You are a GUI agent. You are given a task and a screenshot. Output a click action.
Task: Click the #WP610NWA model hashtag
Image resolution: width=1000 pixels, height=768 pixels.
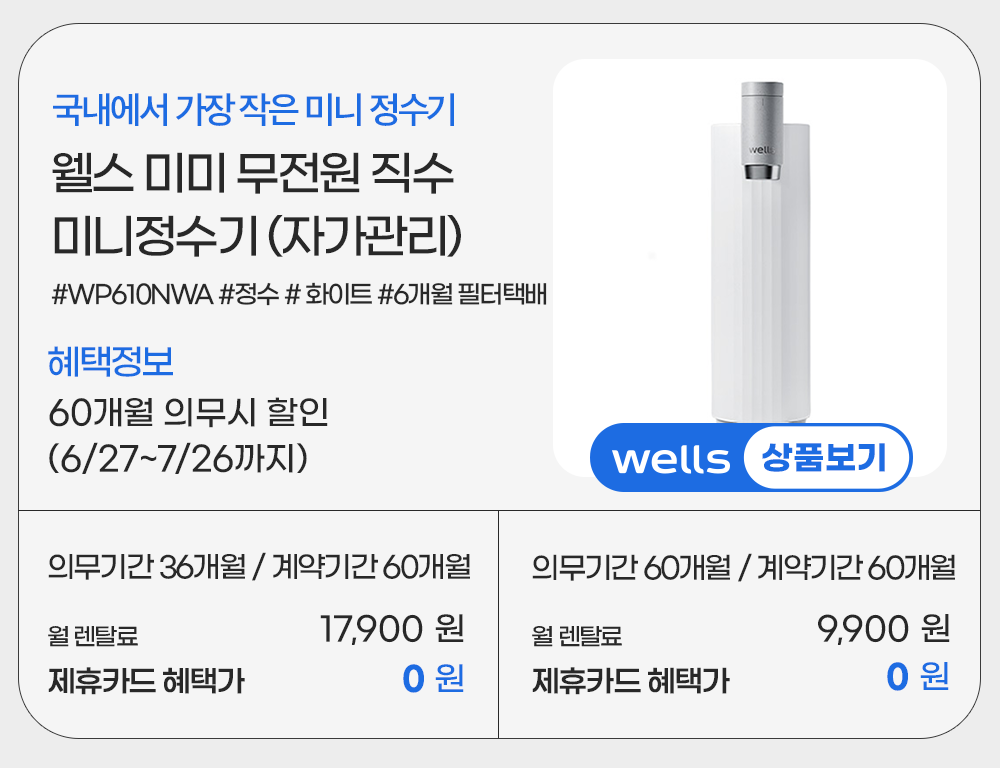tap(131, 295)
